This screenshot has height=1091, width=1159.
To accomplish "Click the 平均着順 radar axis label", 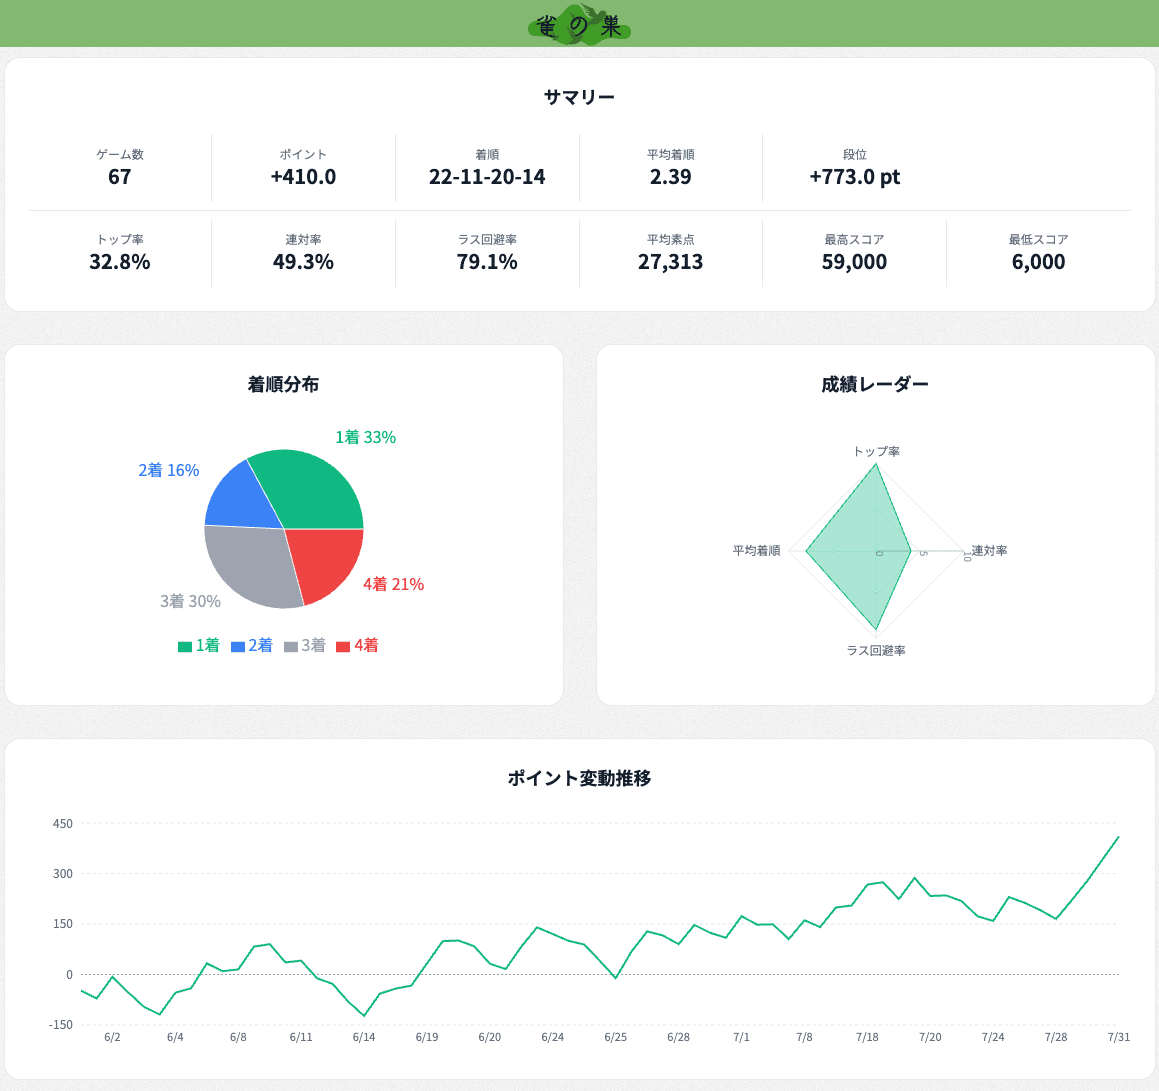I will point(756,551).
